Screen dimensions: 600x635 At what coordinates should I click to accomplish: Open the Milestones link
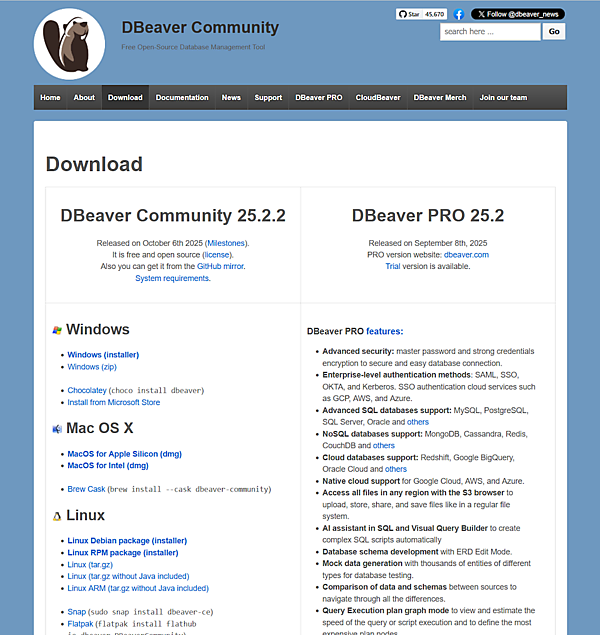[226, 243]
